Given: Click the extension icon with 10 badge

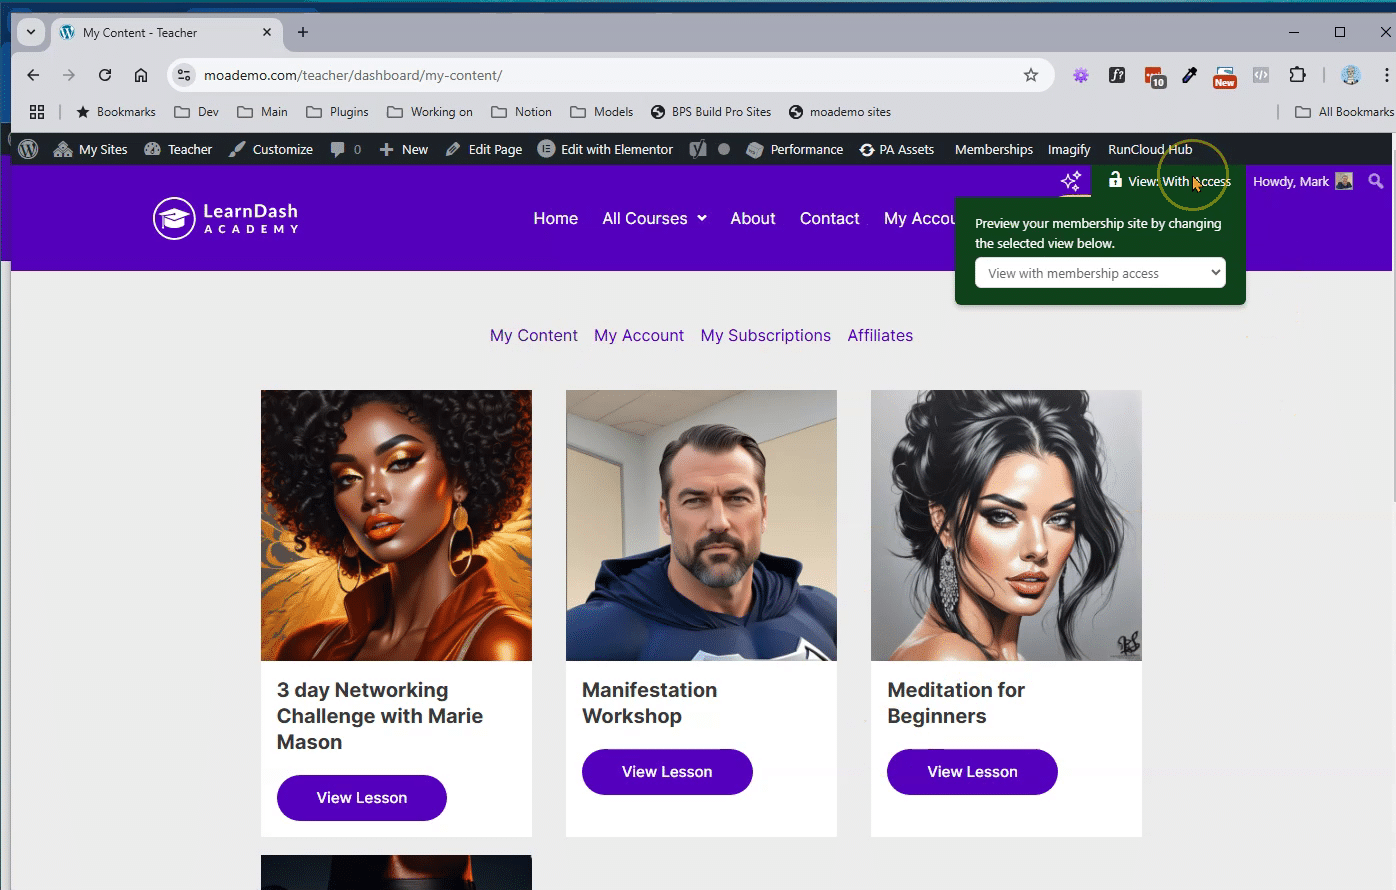Looking at the screenshot, I should (1154, 76).
